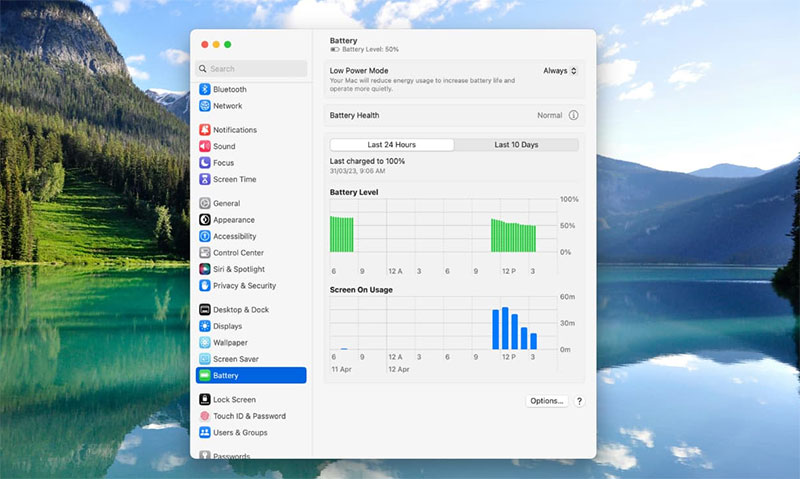Click the Notifications bell icon
This screenshot has height=479, width=800.
205,130
